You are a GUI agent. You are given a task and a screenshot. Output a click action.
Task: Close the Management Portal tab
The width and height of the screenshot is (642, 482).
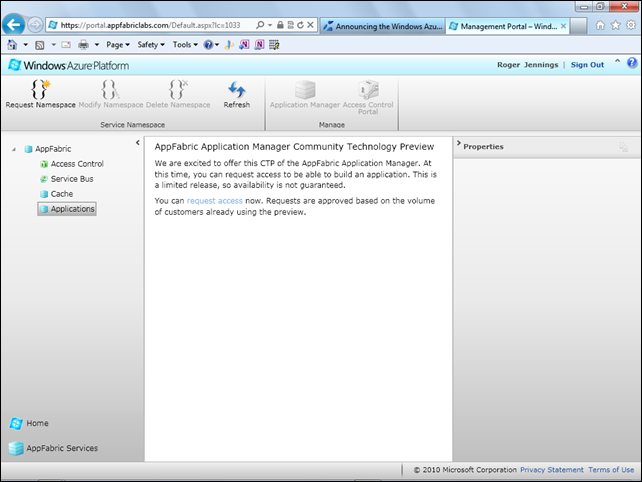563,26
